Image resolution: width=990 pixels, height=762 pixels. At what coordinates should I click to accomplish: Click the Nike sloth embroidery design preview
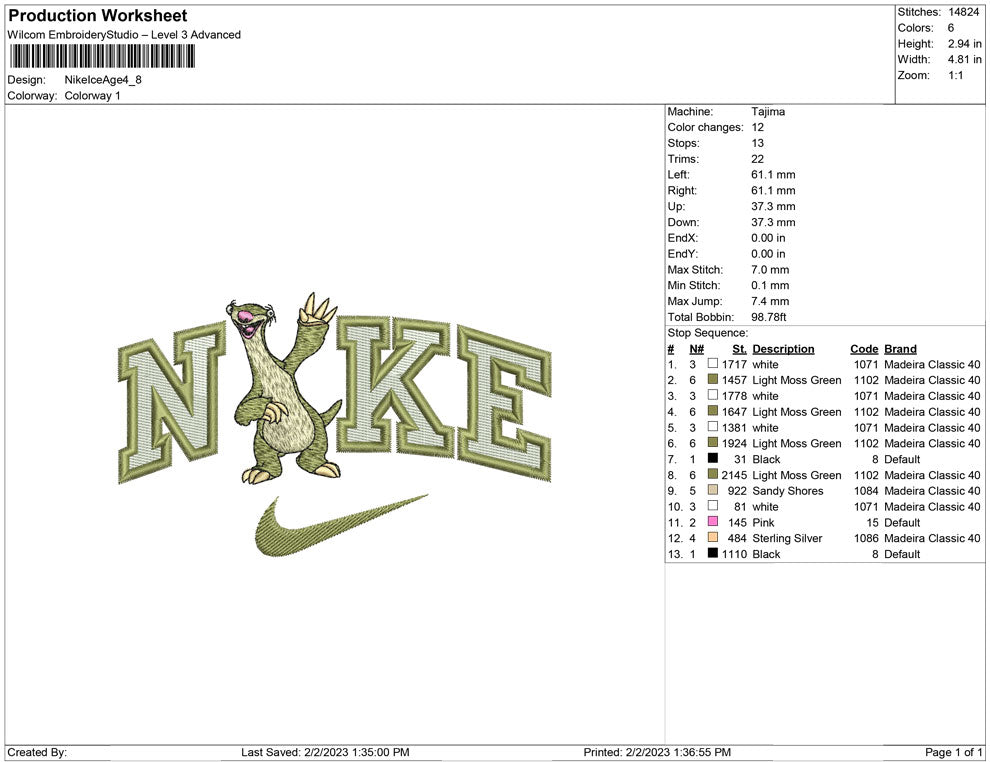pyautogui.click(x=335, y=425)
